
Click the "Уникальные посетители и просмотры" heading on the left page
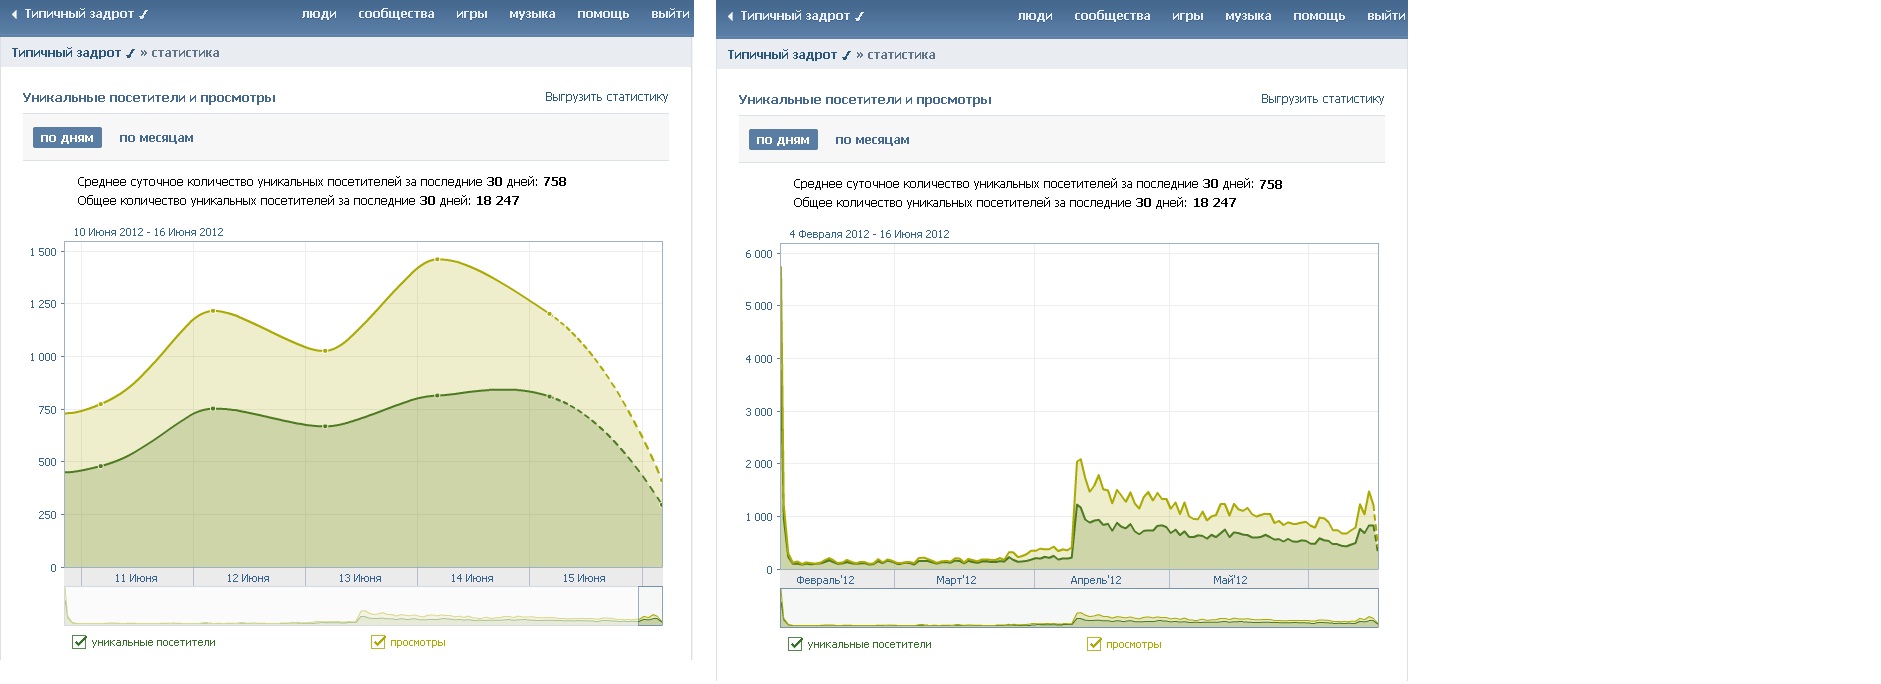(149, 97)
